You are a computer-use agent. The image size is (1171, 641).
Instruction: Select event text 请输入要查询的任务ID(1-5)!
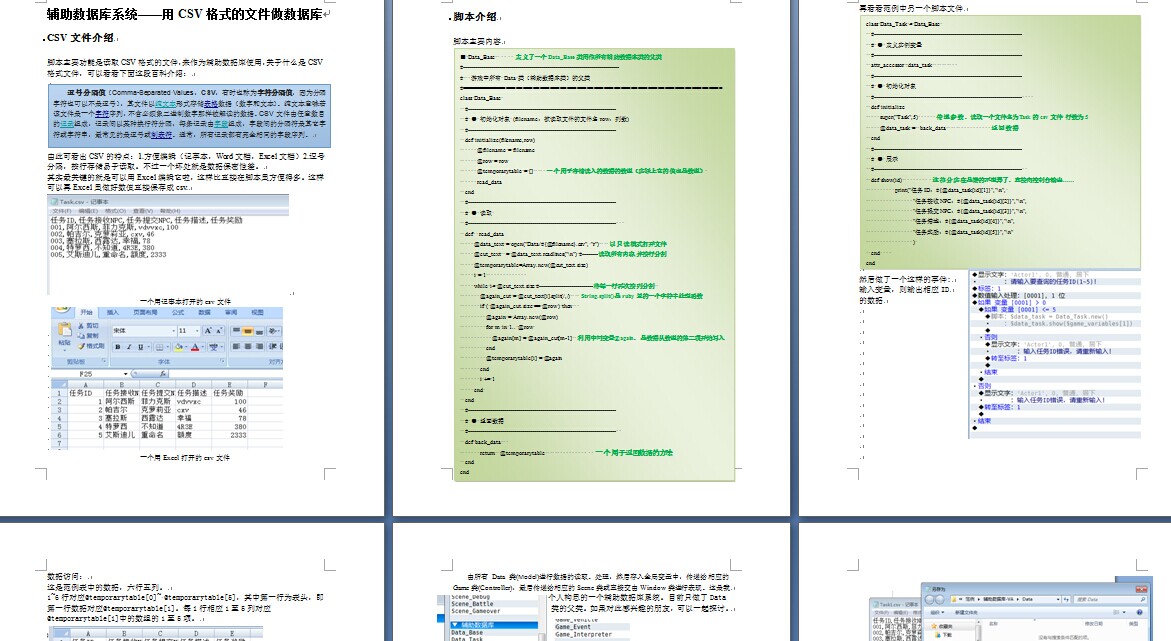point(1053,282)
